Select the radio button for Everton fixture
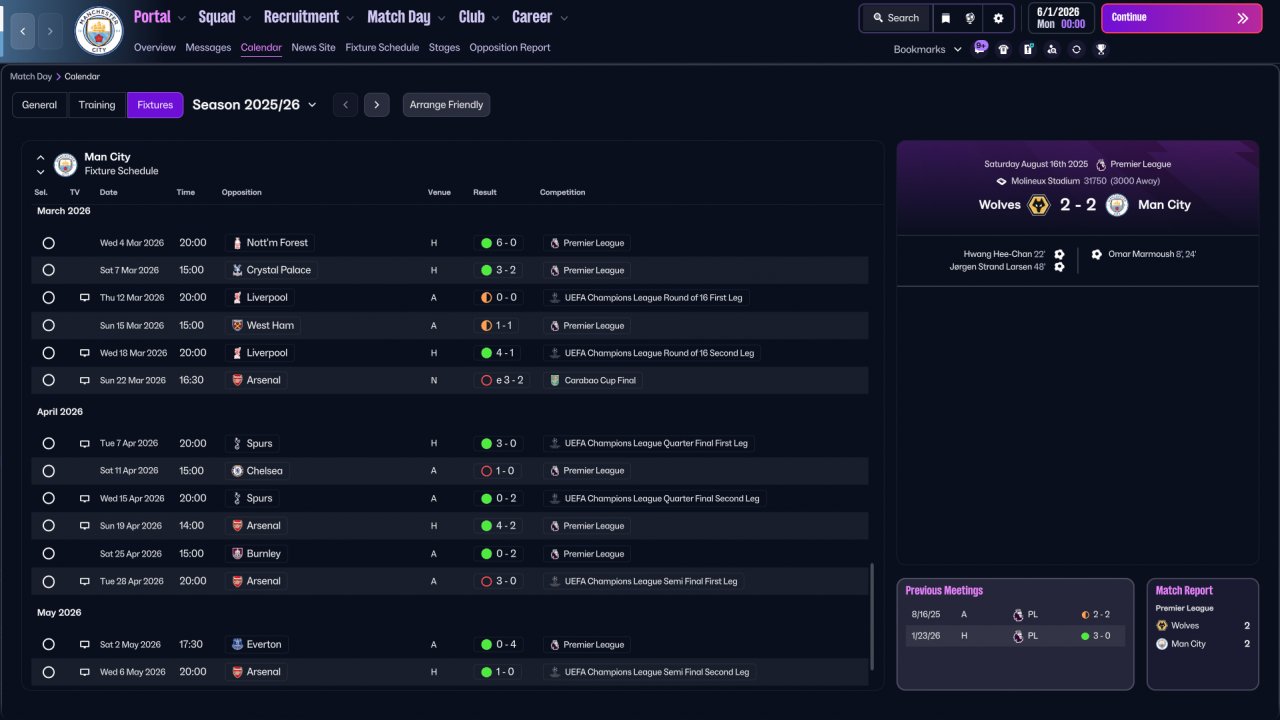1280x720 pixels. click(x=48, y=645)
